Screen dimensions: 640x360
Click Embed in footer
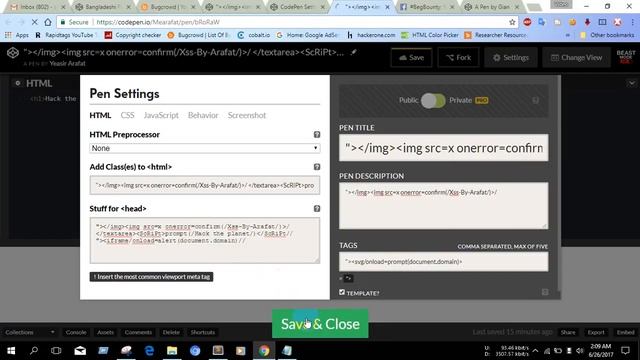pos(625,332)
